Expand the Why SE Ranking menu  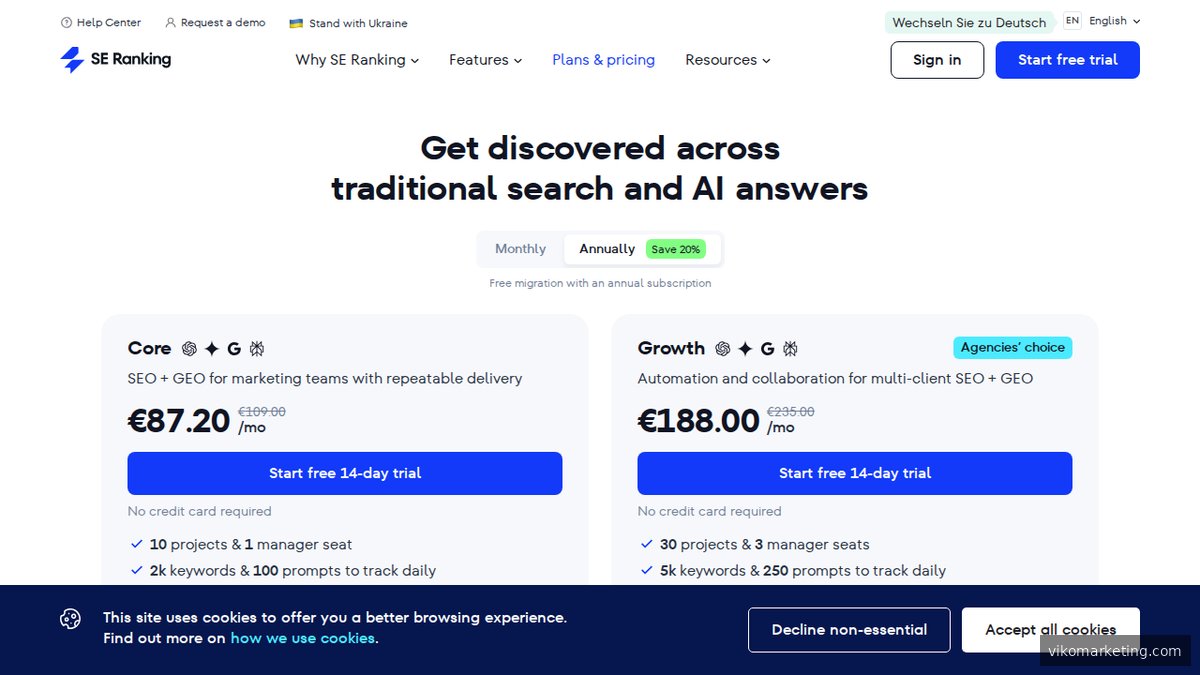[357, 60]
